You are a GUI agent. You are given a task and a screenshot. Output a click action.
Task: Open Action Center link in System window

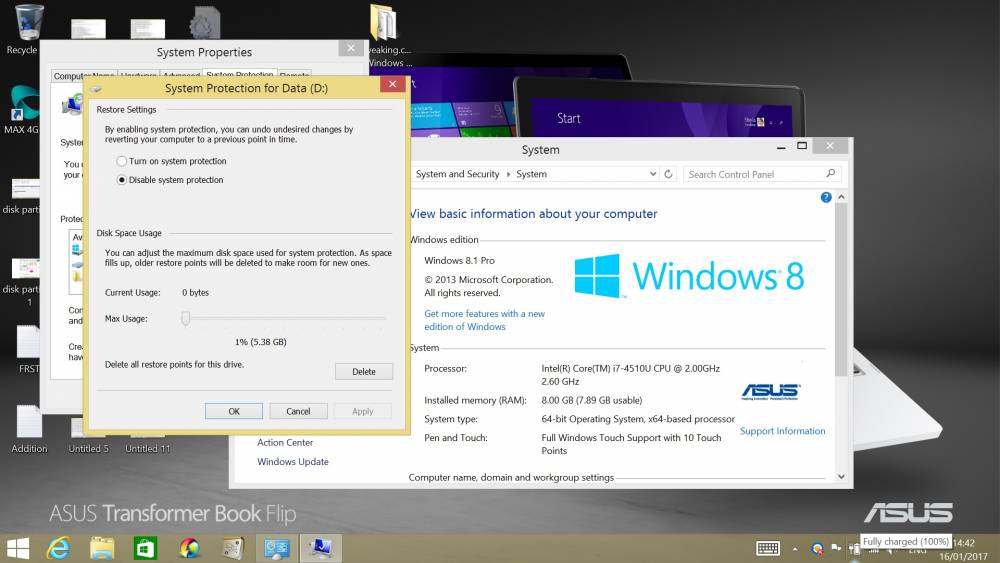click(285, 442)
